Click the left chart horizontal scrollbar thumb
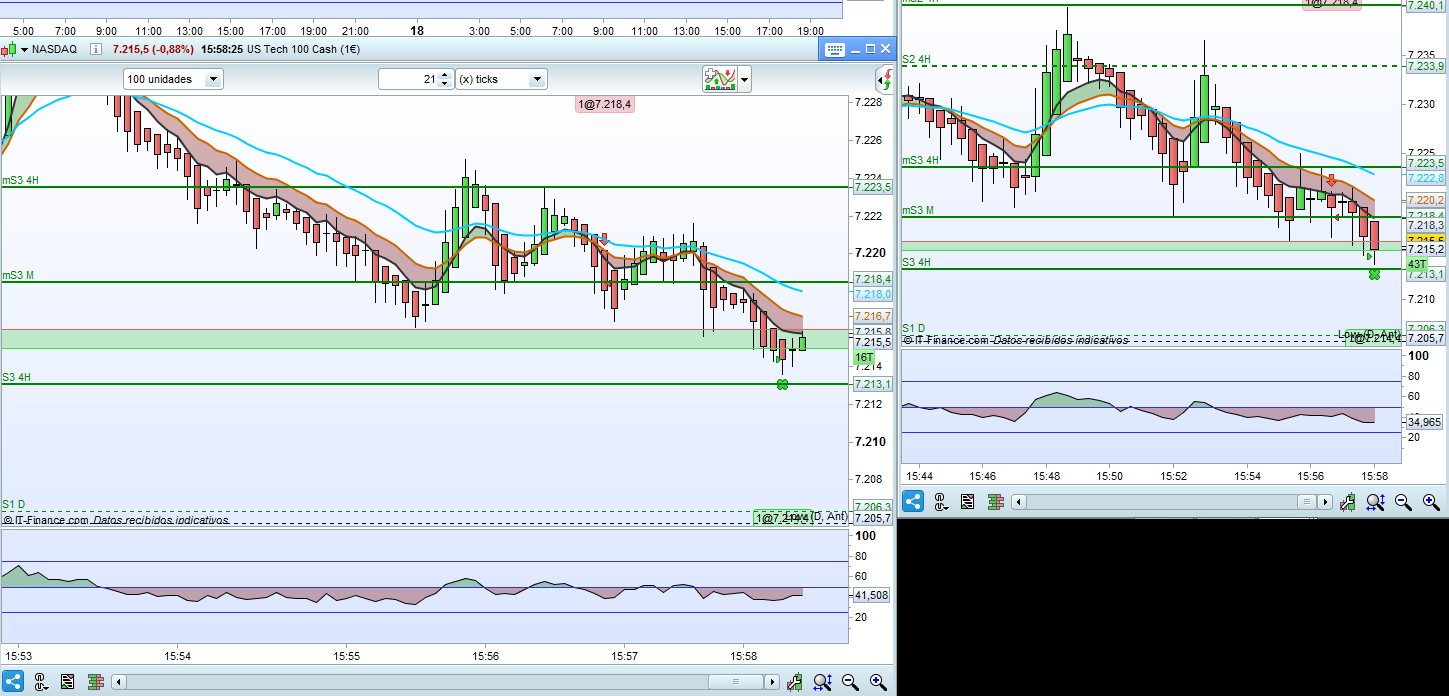The image size is (1449, 696). tap(735, 682)
